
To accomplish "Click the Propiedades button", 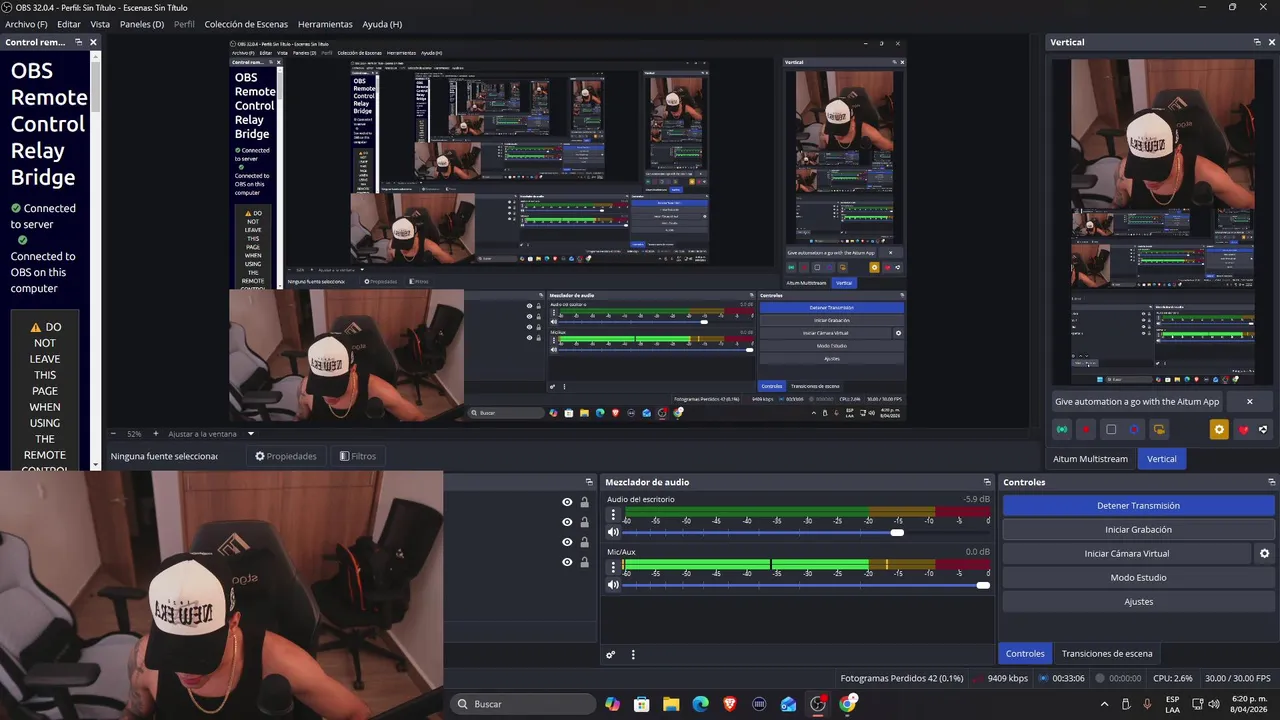I will (x=286, y=456).
